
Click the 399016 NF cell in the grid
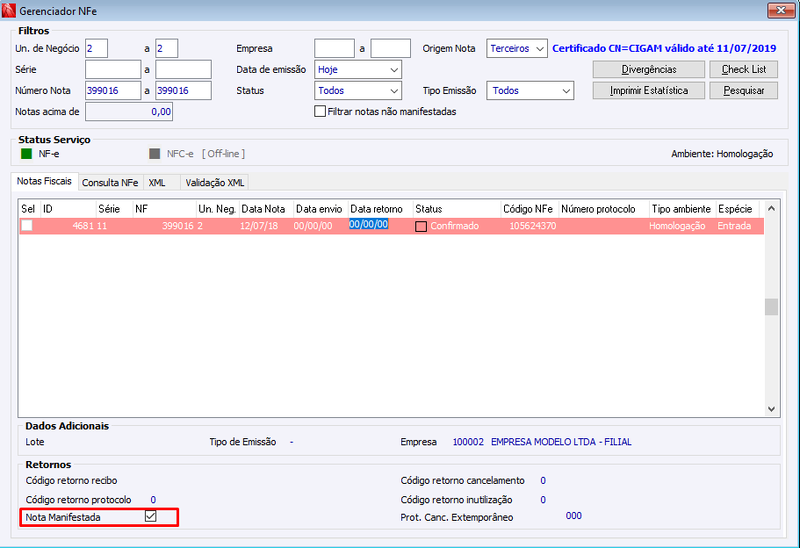pos(178,226)
